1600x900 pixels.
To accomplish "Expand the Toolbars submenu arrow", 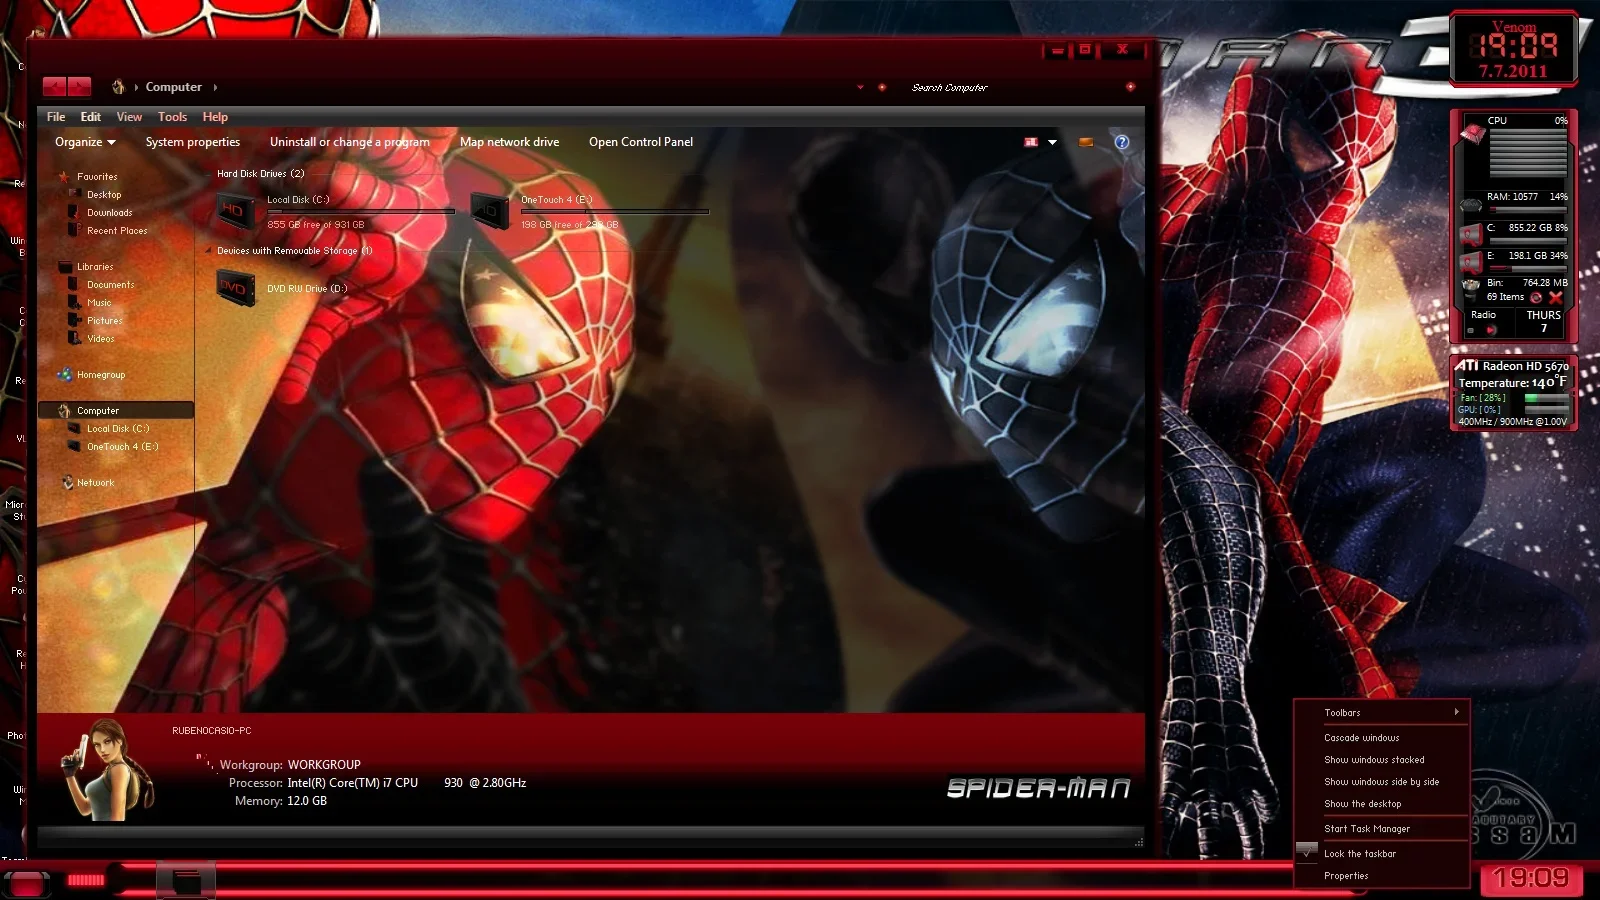I will point(1457,712).
